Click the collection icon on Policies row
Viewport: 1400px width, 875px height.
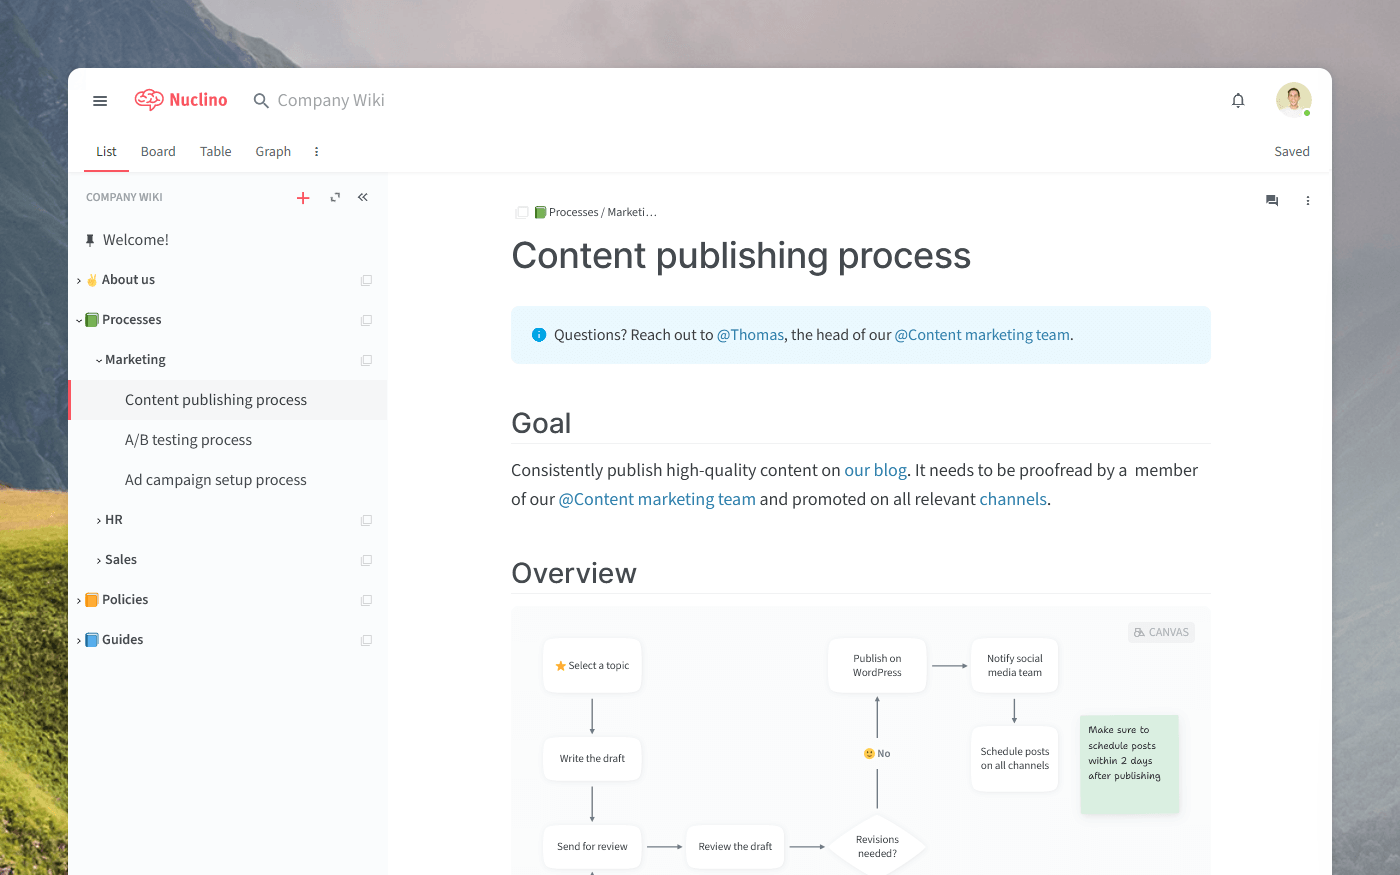pyautogui.click(x=366, y=600)
